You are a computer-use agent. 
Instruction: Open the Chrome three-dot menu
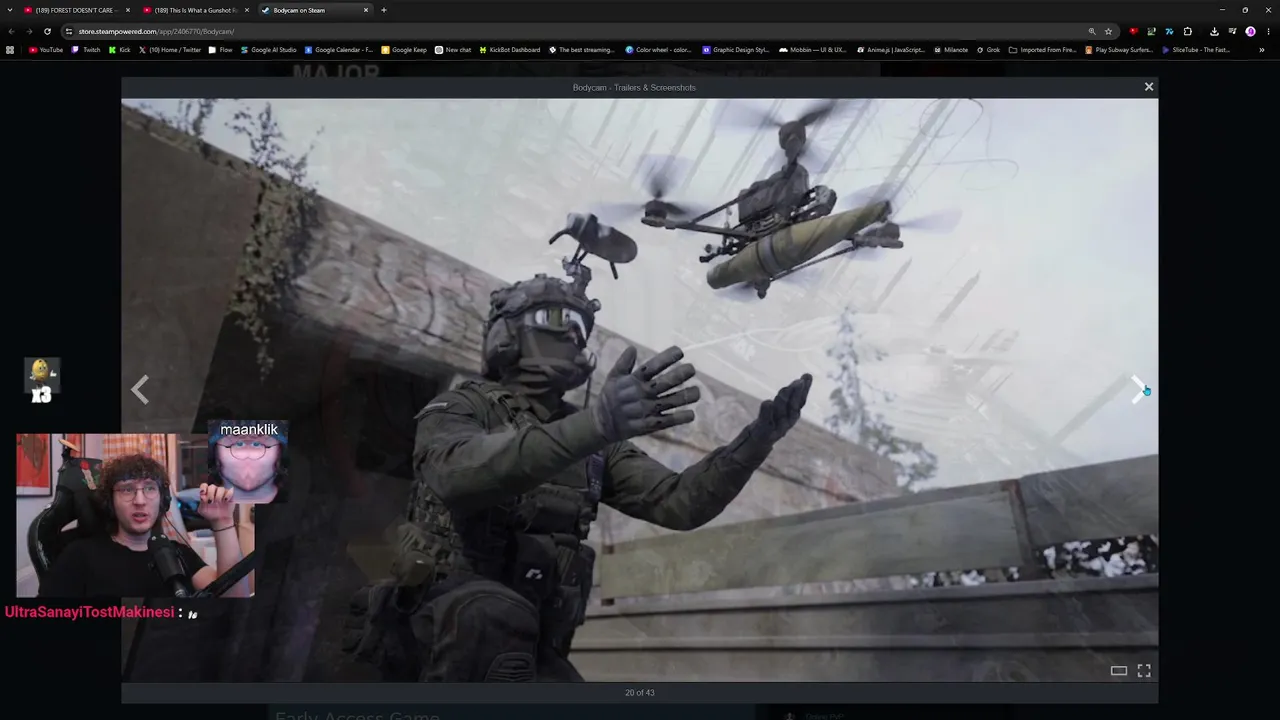pos(1268,31)
